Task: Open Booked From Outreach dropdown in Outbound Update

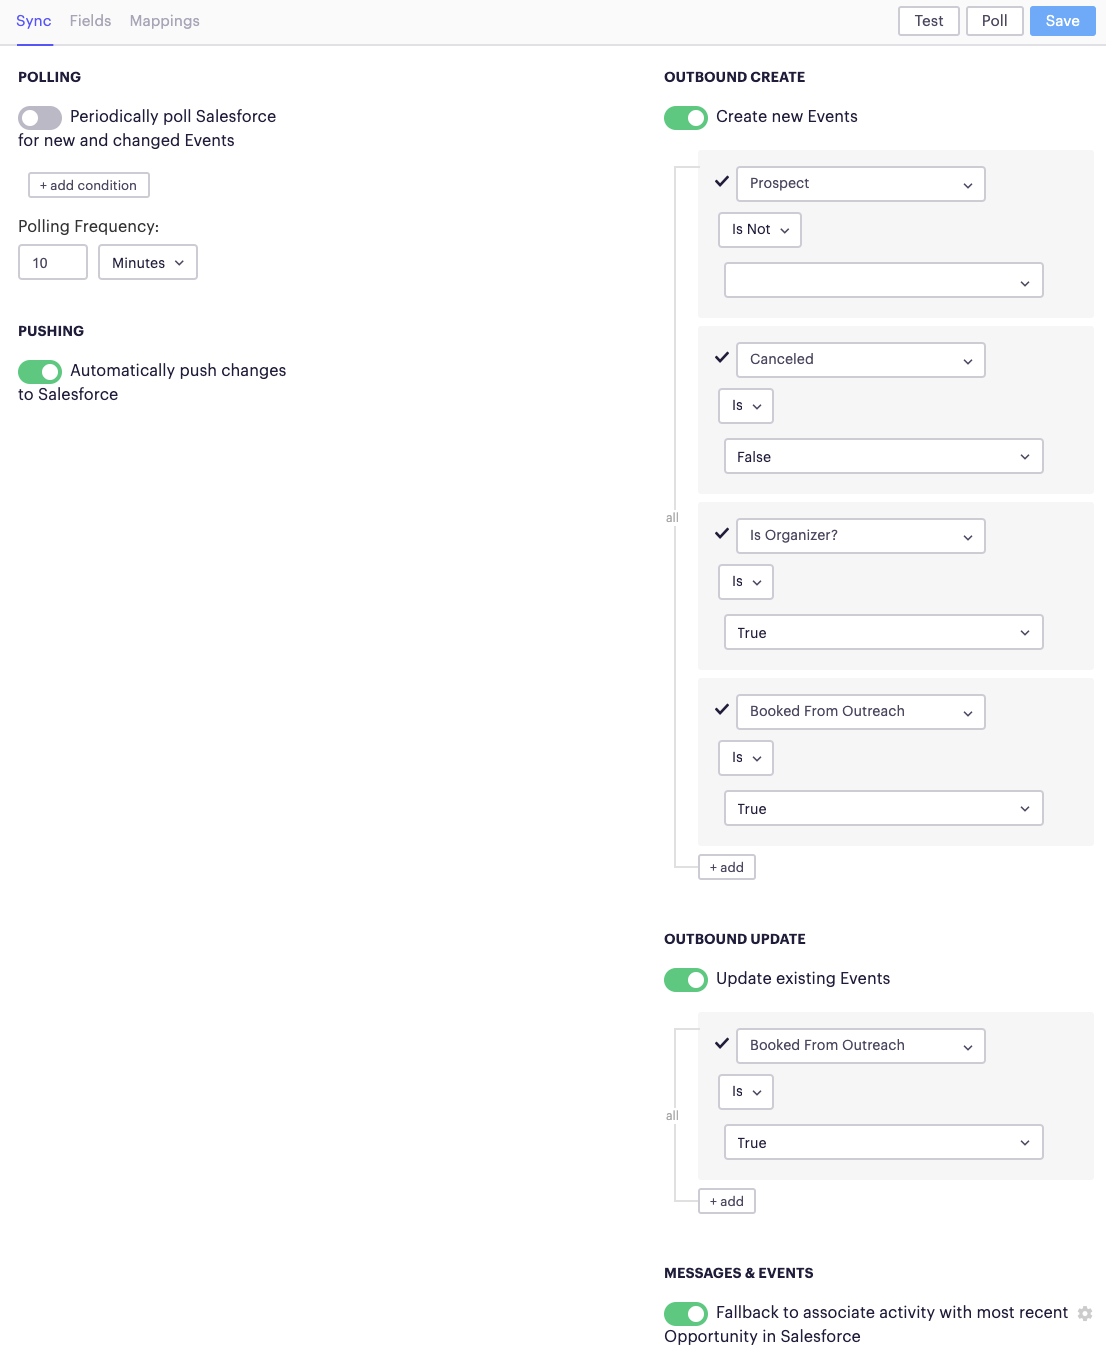Action: point(860,1045)
